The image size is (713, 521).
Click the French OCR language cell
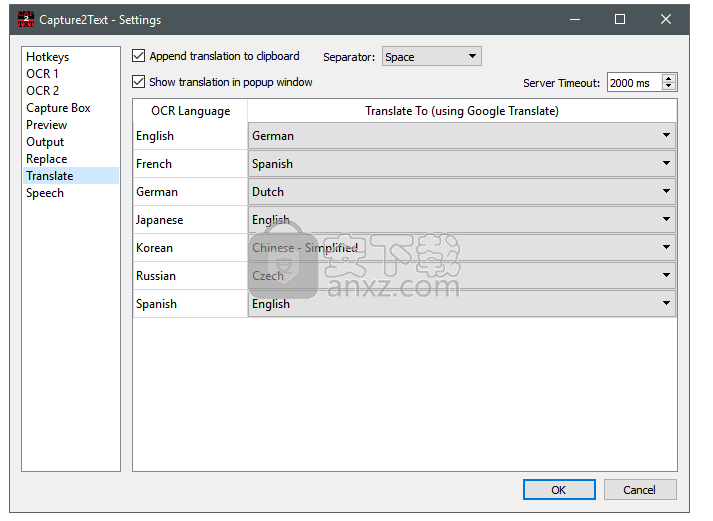point(191,164)
